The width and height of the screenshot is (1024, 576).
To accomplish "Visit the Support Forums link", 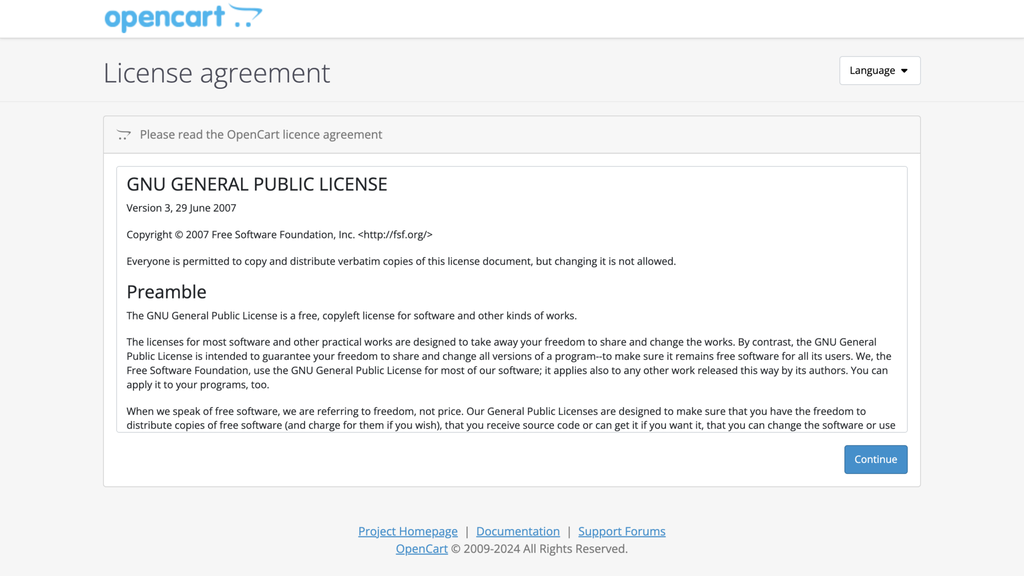I will click(621, 531).
